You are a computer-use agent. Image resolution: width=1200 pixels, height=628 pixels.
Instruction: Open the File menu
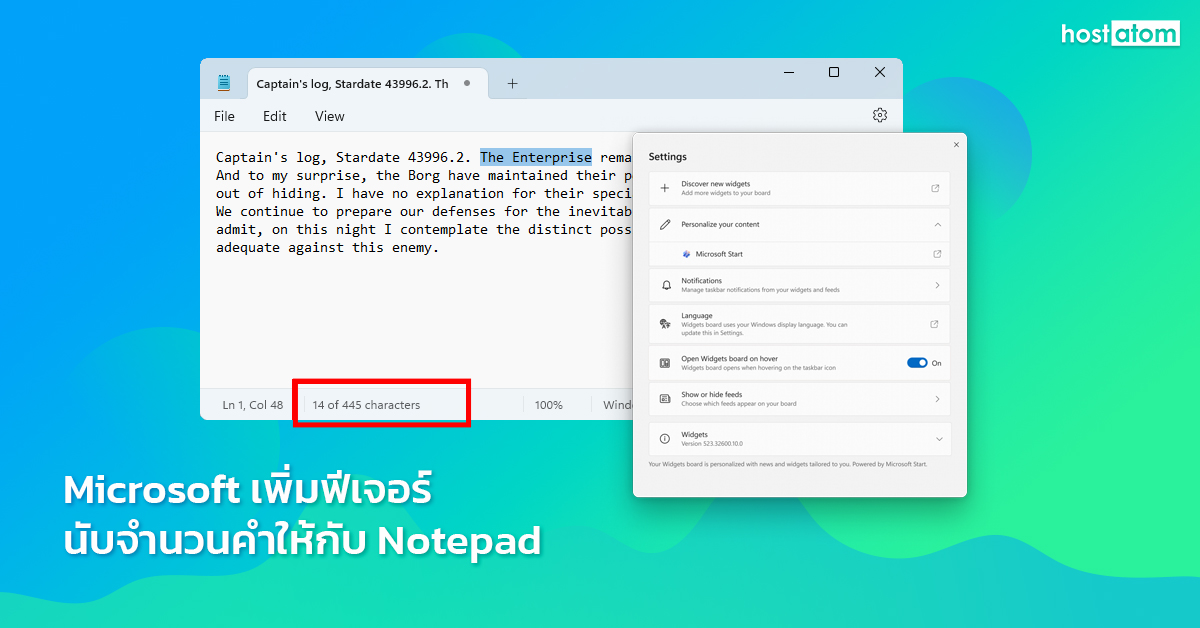(x=223, y=115)
